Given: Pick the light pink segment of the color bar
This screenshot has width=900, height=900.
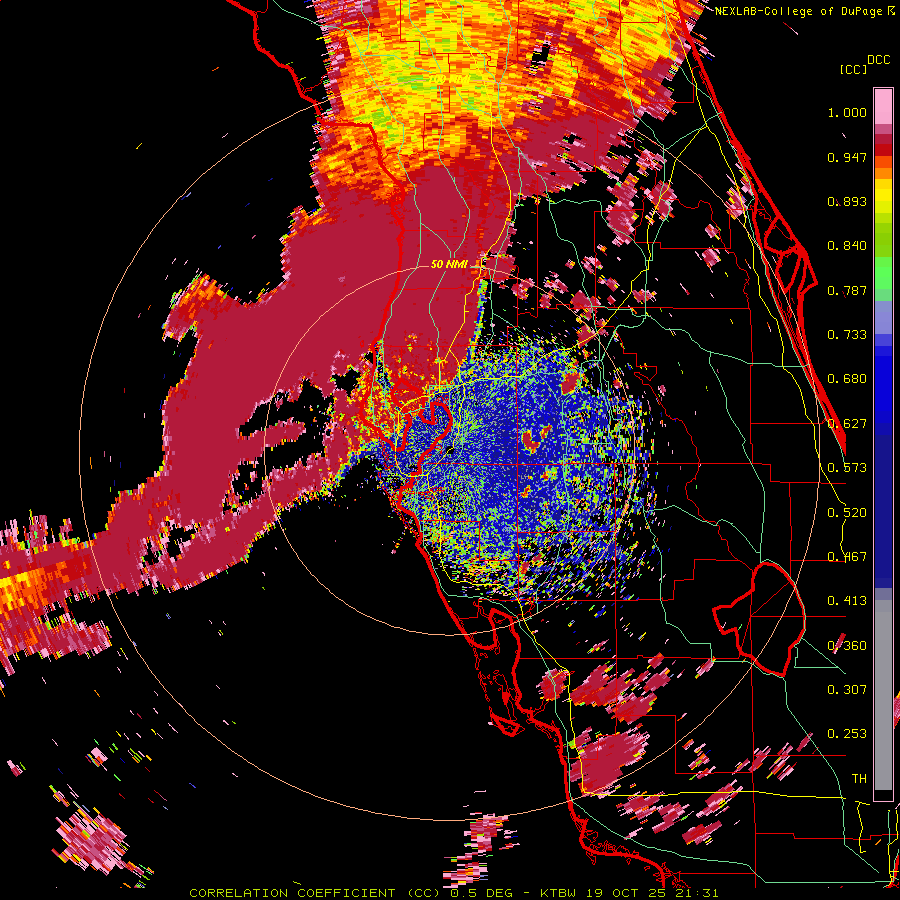Looking at the screenshot, I should [x=883, y=106].
